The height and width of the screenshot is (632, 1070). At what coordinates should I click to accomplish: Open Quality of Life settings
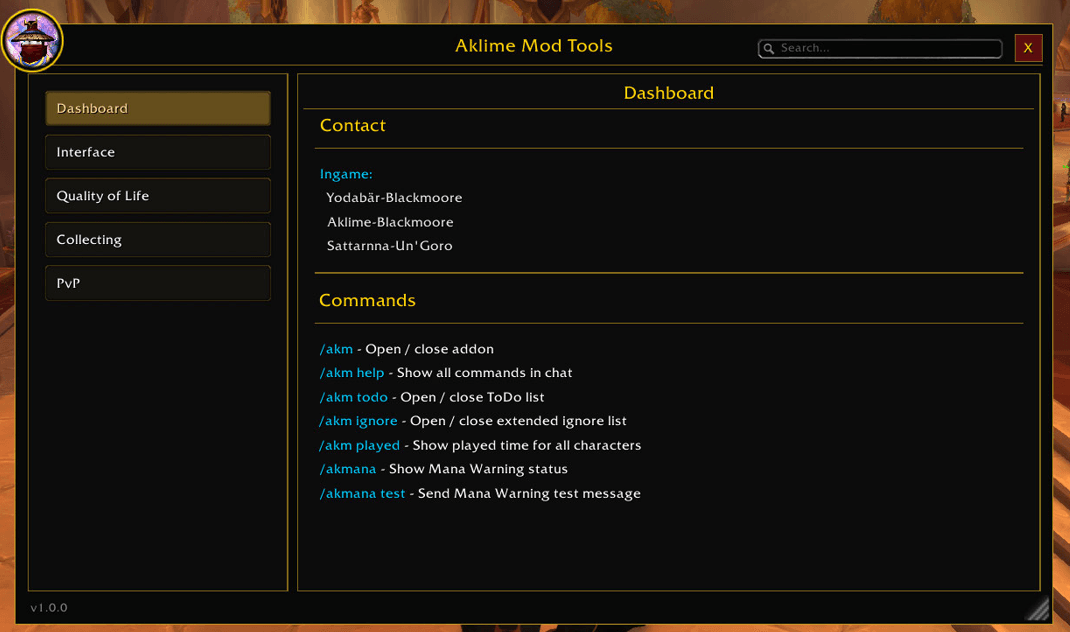[x=158, y=196]
